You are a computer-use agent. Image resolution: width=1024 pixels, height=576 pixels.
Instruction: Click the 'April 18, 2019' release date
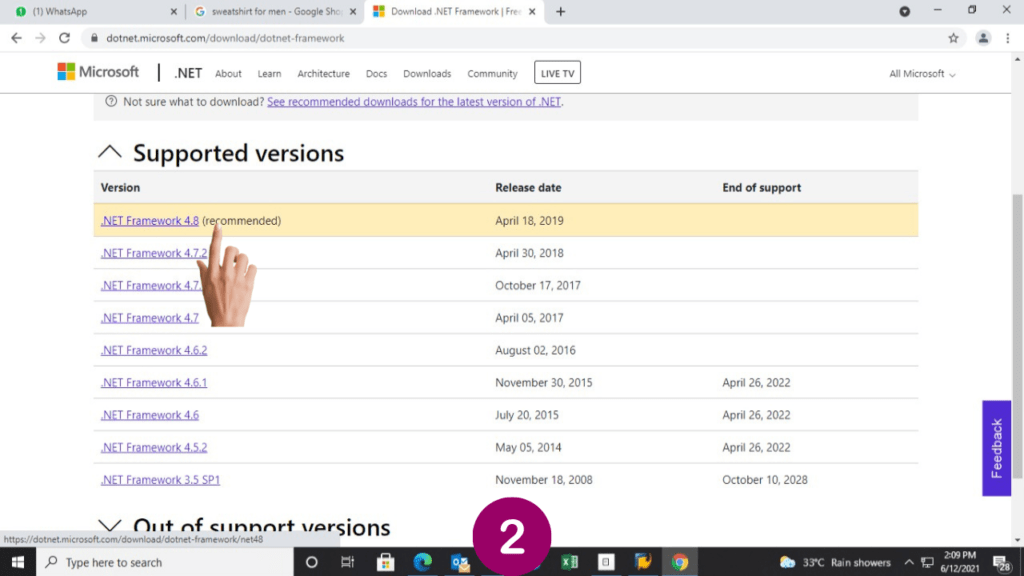pos(529,221)
